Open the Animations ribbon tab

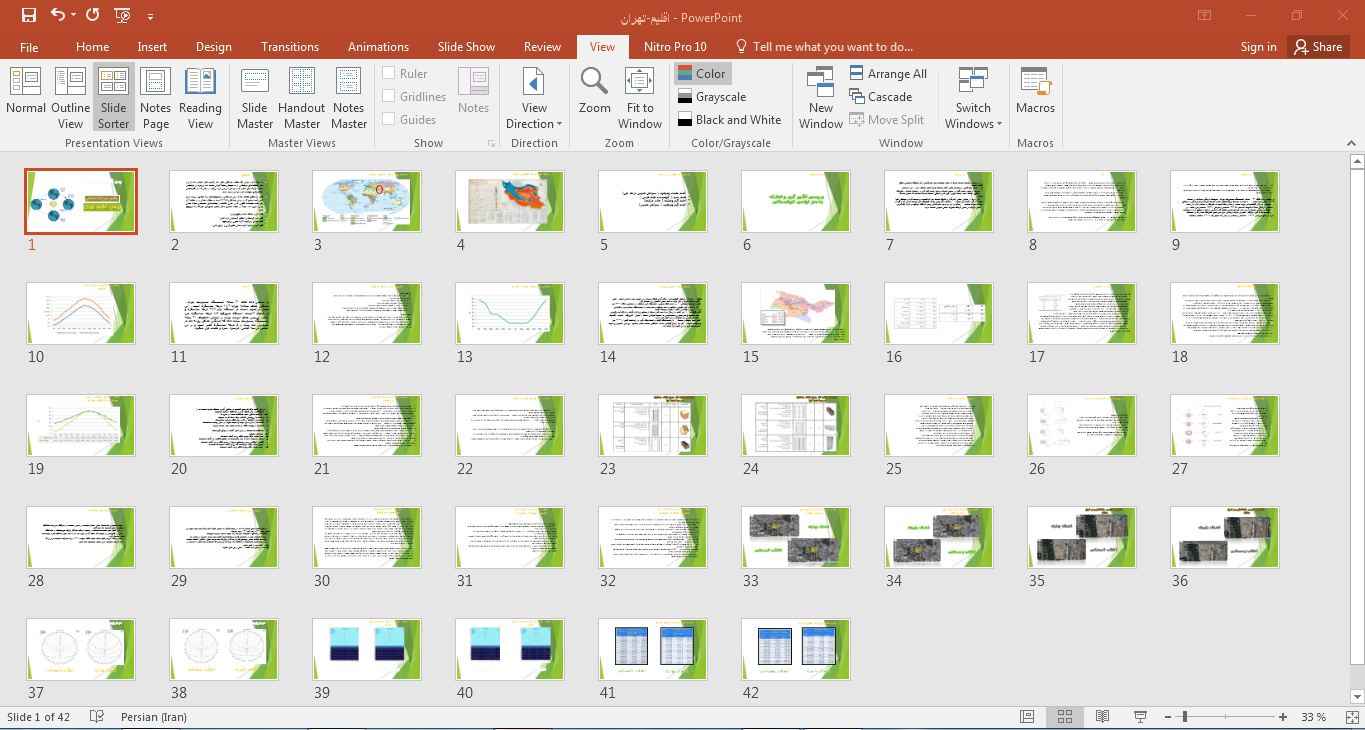378,46
